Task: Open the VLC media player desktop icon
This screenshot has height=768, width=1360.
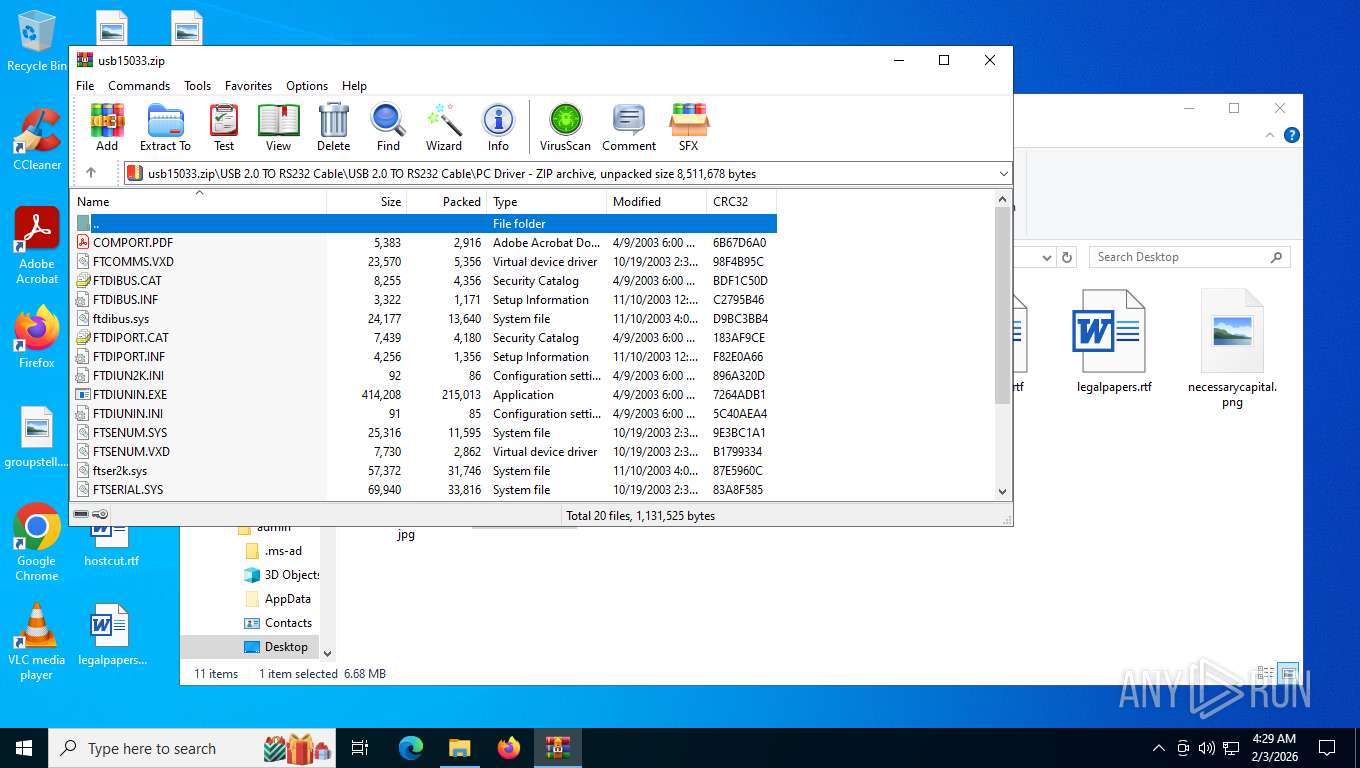Action: point(37,641)
